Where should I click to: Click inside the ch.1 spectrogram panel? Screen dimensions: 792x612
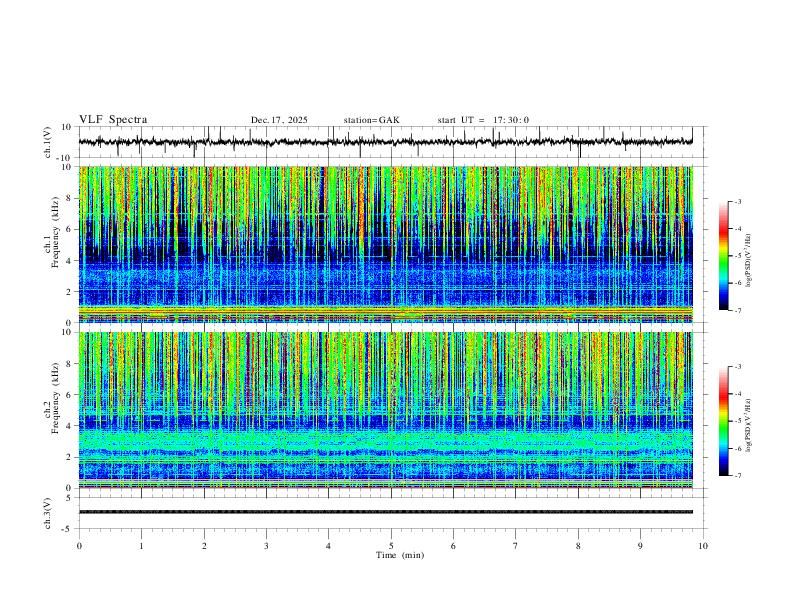[x=385, y=244]
